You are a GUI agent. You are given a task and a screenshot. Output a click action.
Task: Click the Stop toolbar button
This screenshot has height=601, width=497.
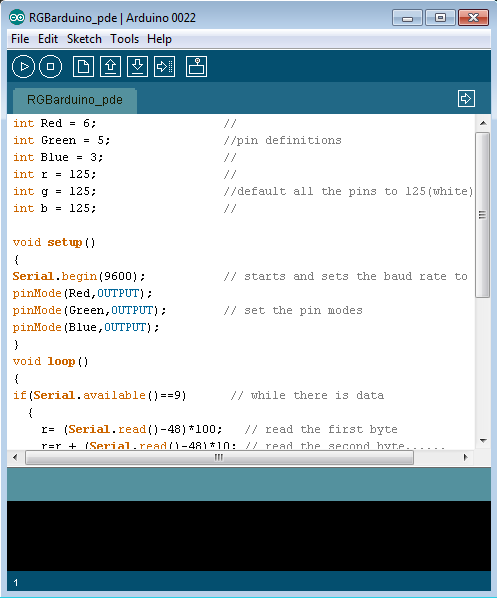pyautogui.click(x=50, y=67)
